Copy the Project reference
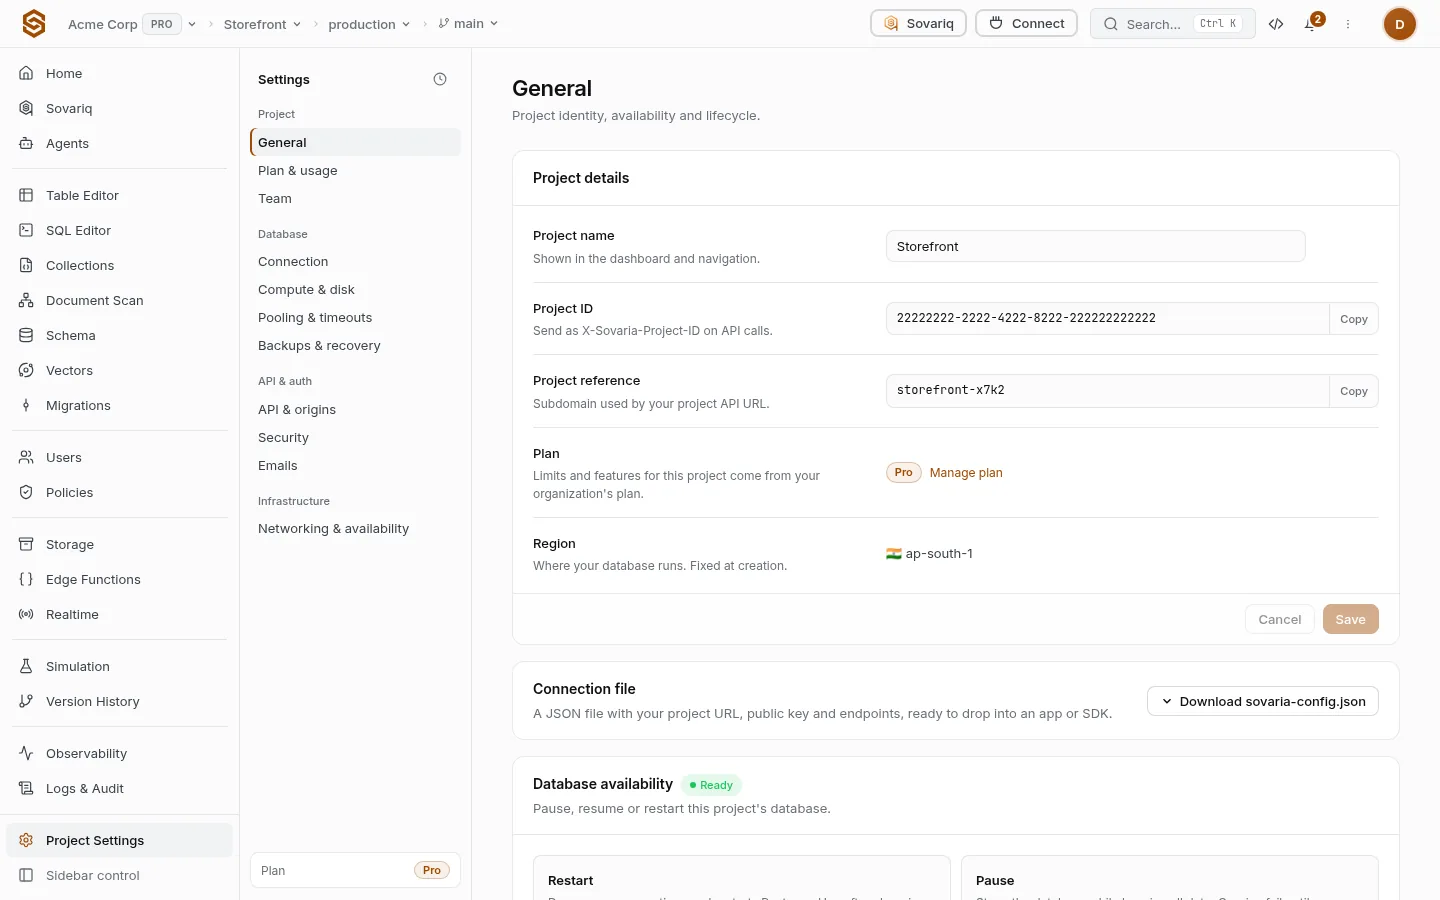 [x=1354, y=391]
